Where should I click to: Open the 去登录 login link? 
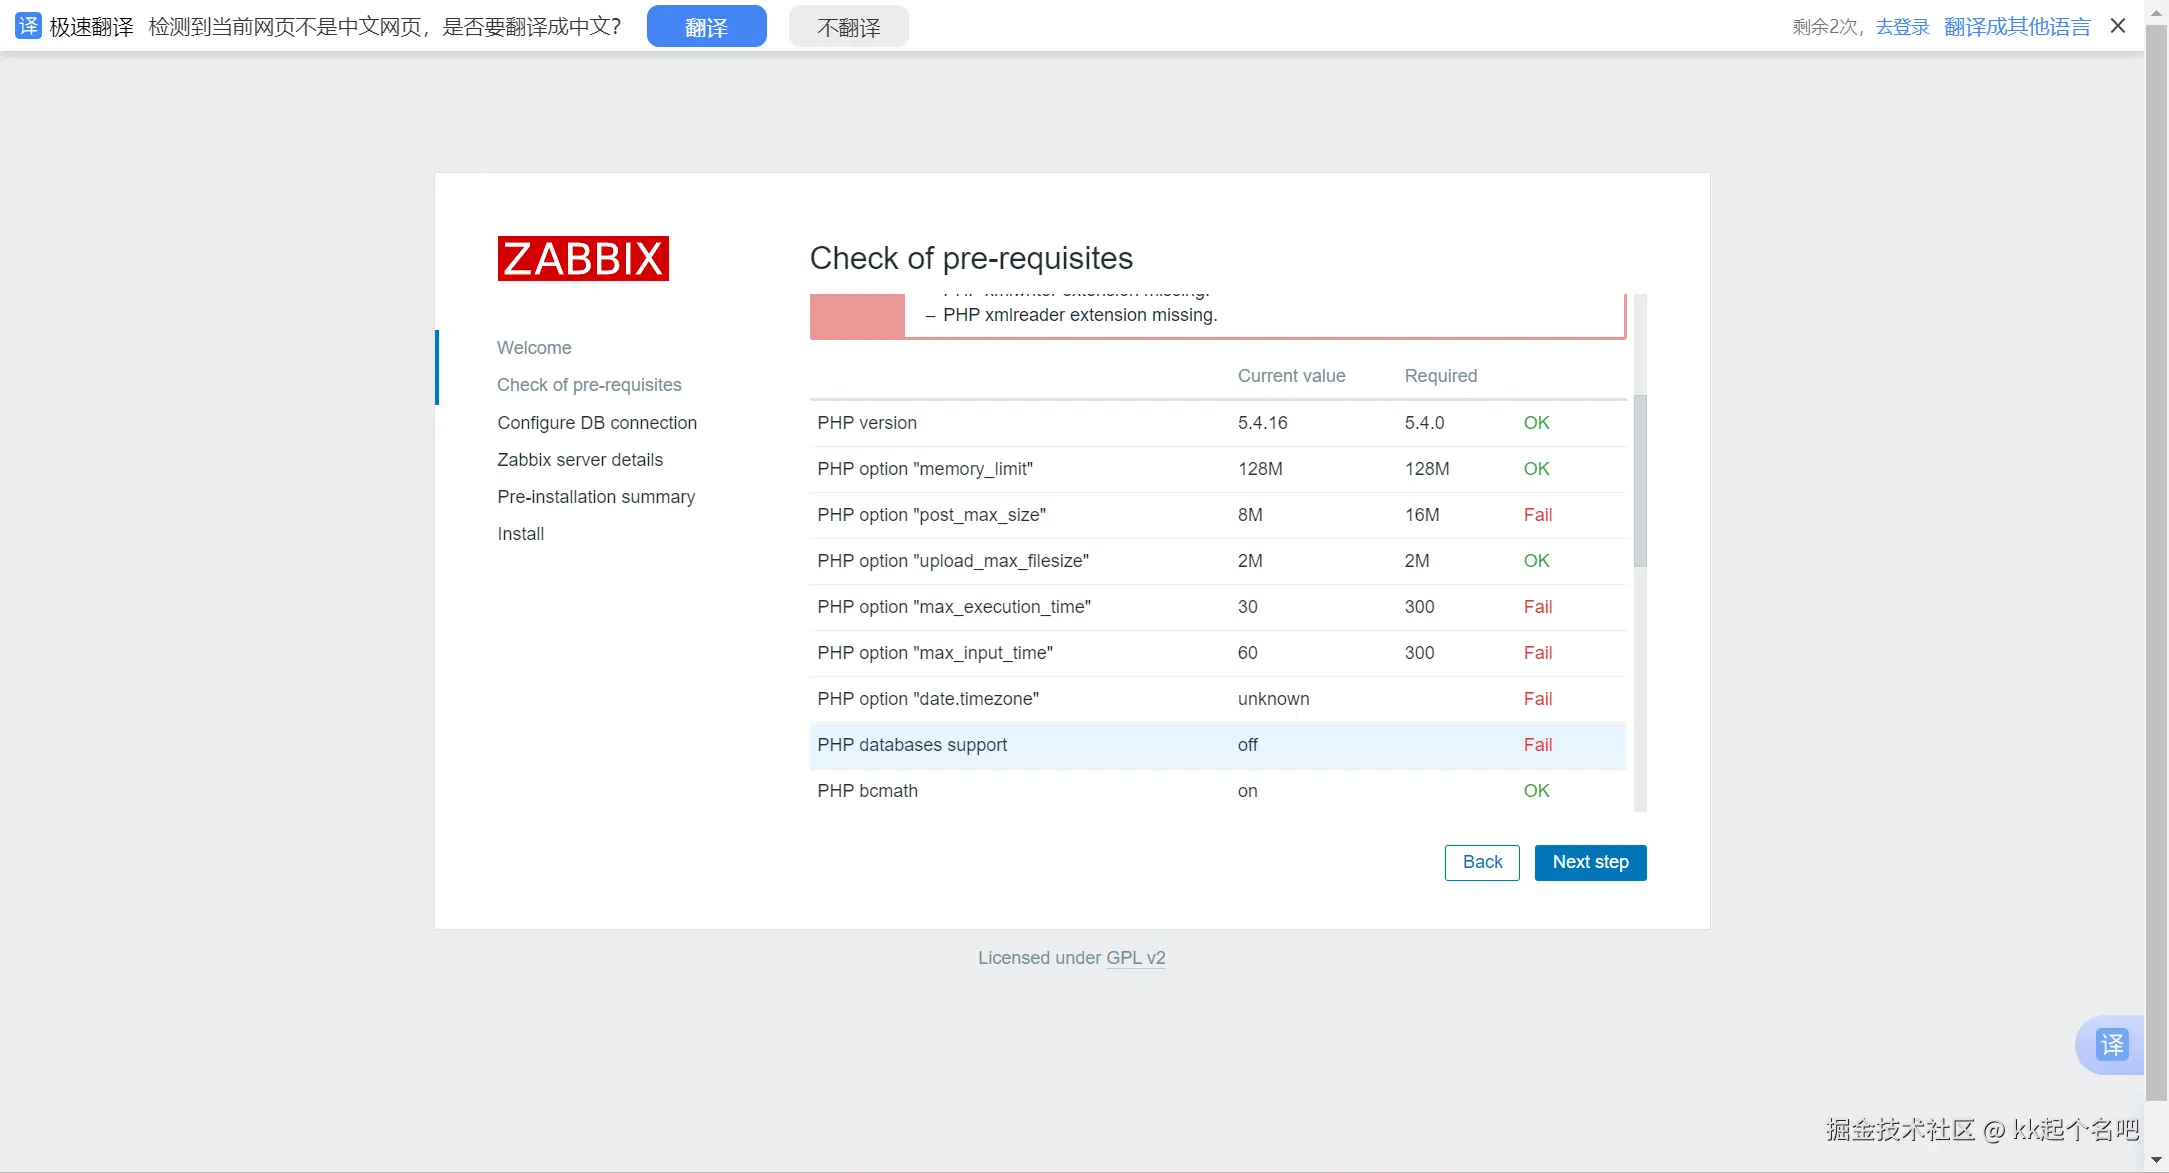click(1902, 27)
